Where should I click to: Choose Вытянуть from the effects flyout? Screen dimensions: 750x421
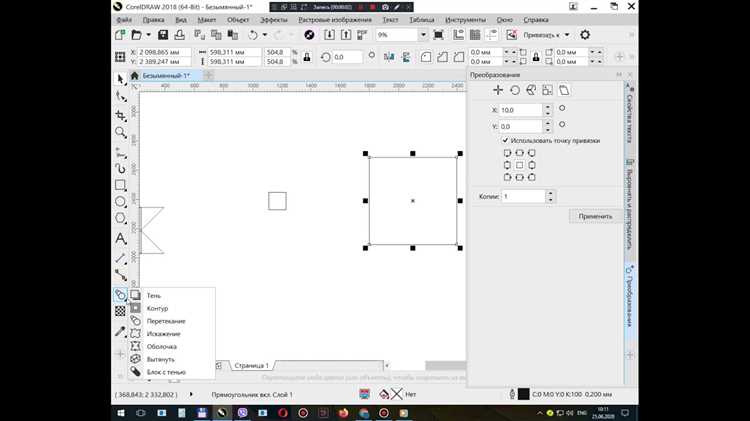171,359
